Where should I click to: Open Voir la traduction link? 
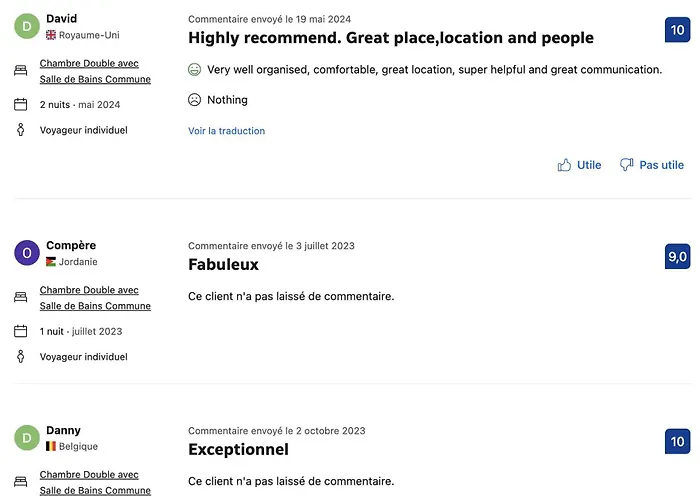click(226, 131)
